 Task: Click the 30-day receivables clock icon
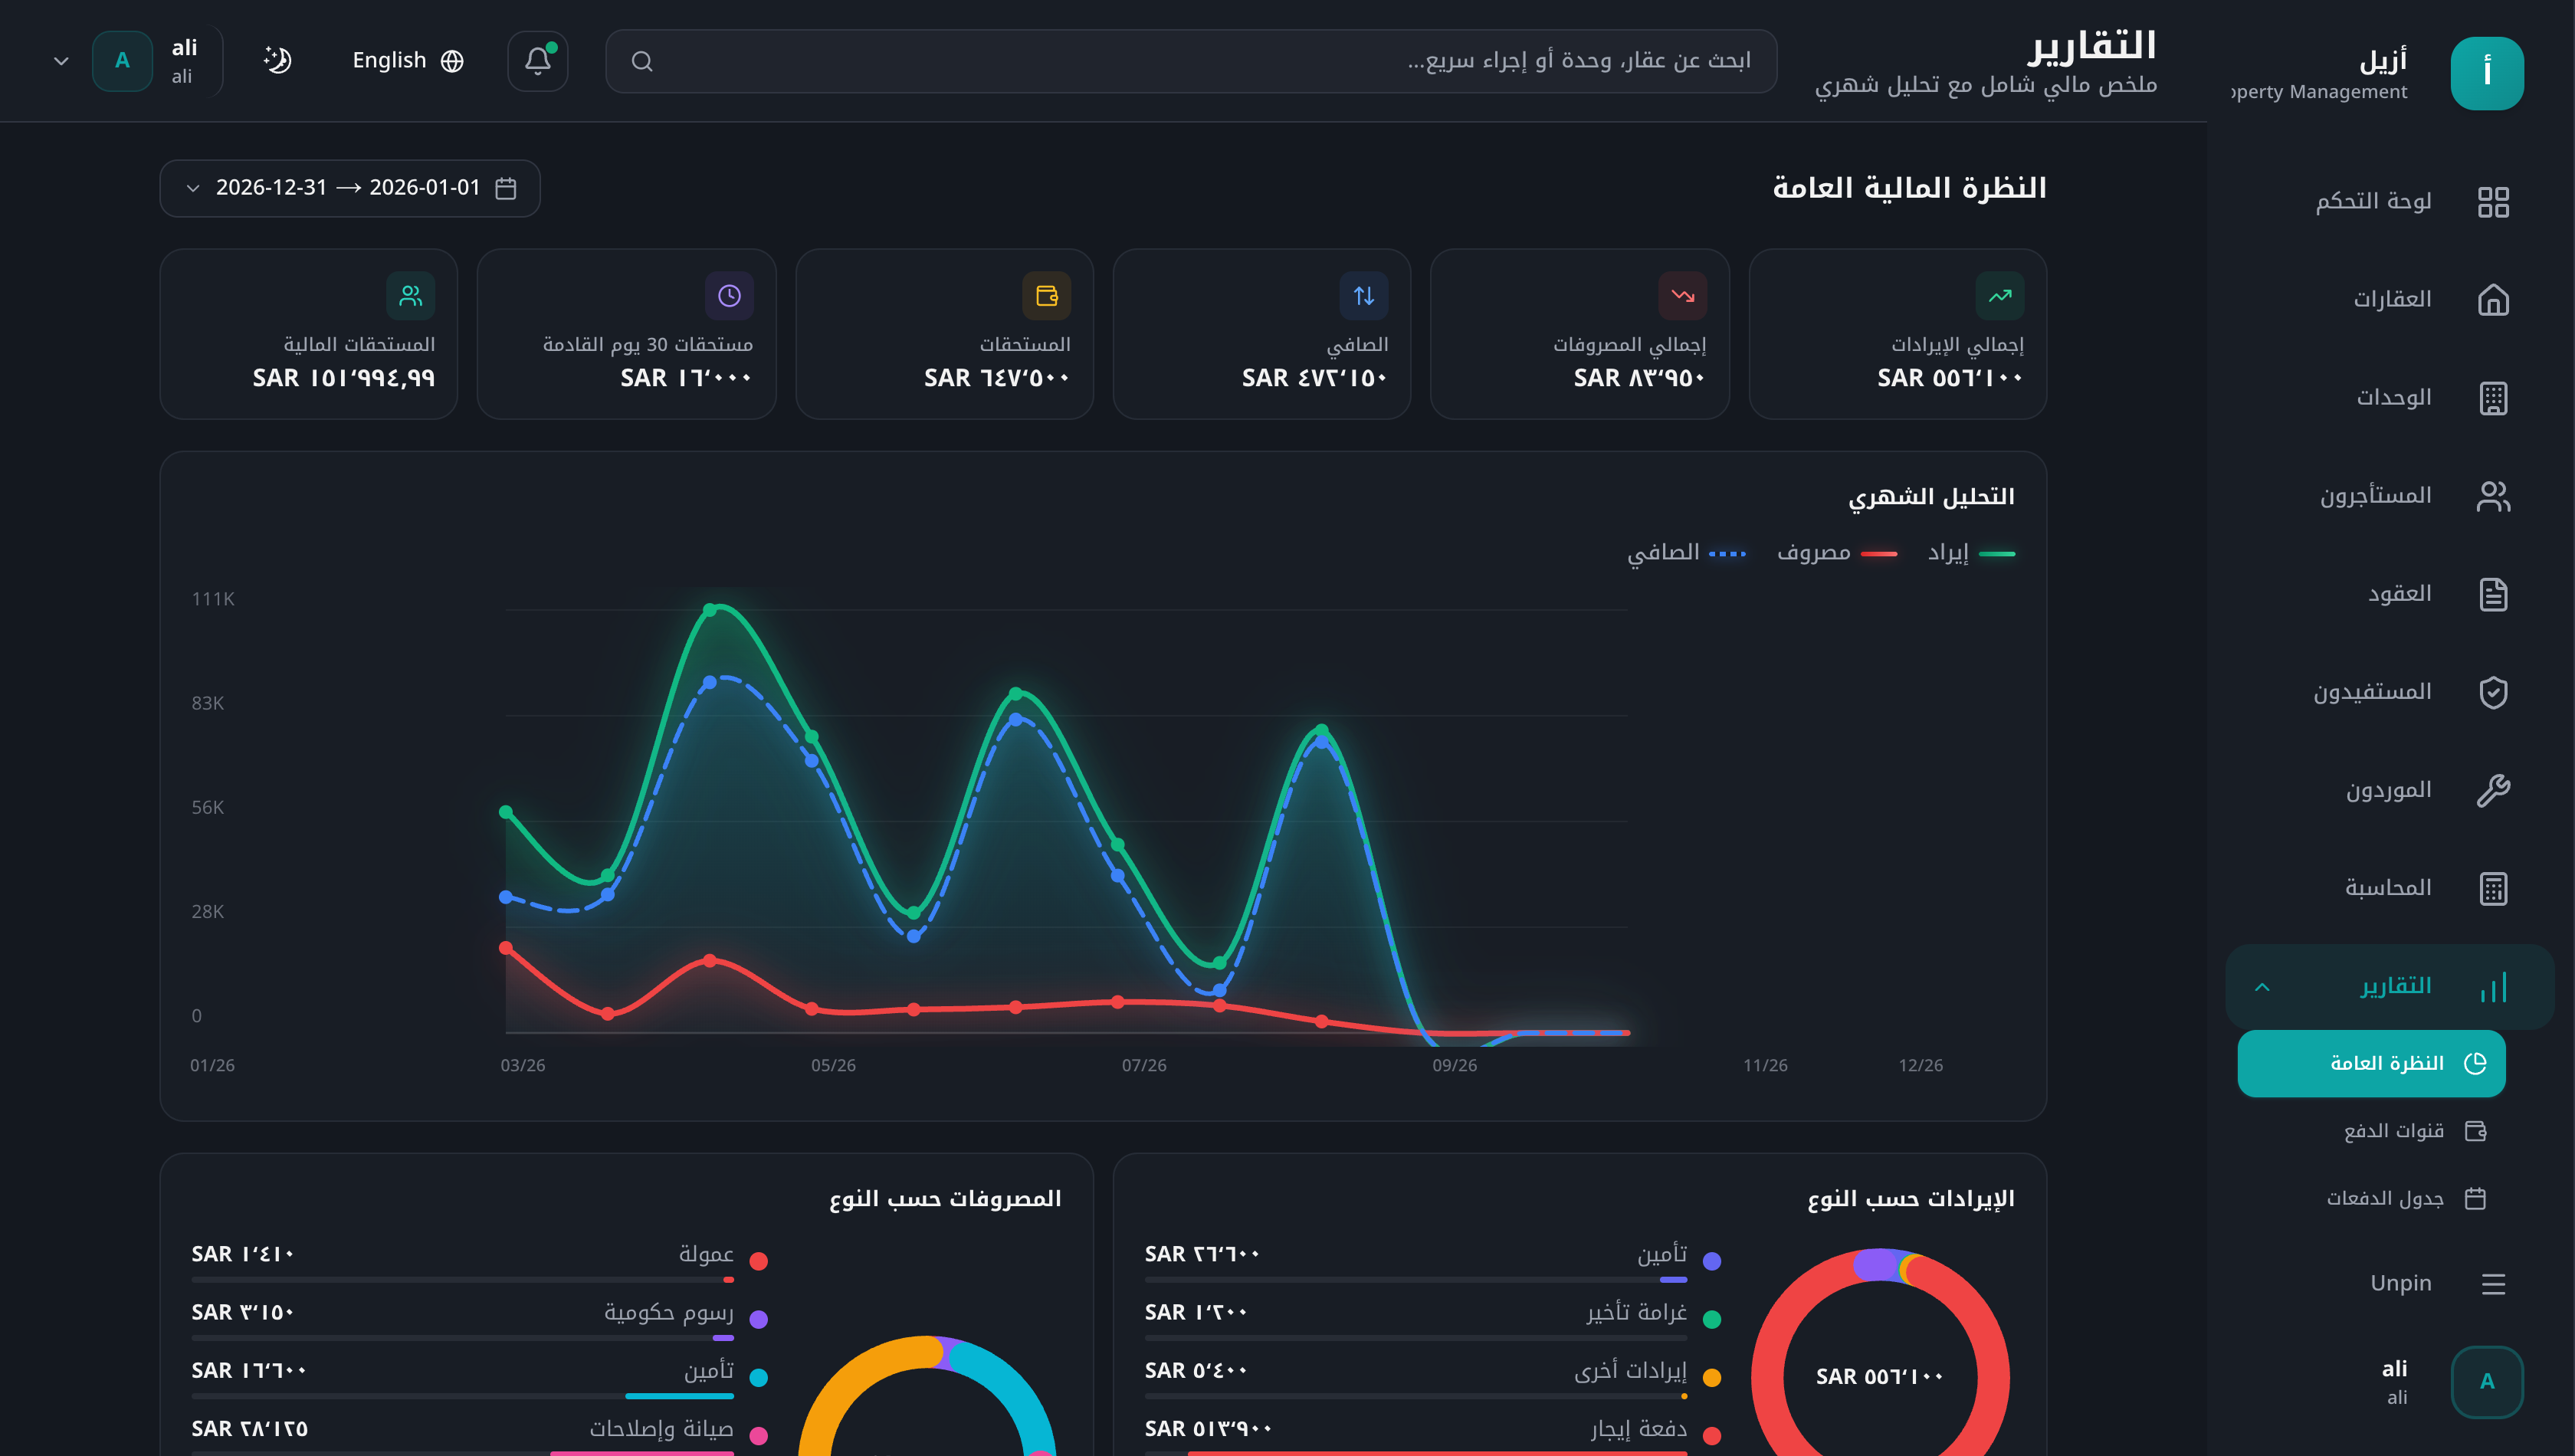729,296
